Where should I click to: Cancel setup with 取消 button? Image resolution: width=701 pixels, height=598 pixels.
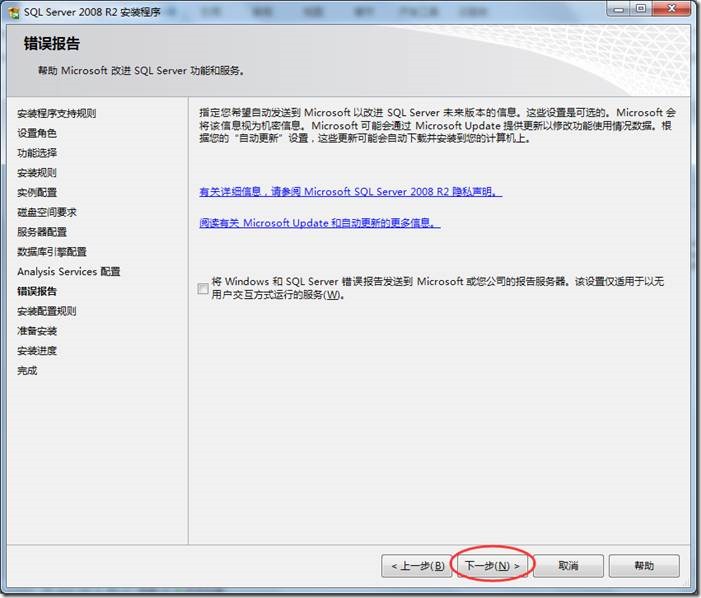568,566
